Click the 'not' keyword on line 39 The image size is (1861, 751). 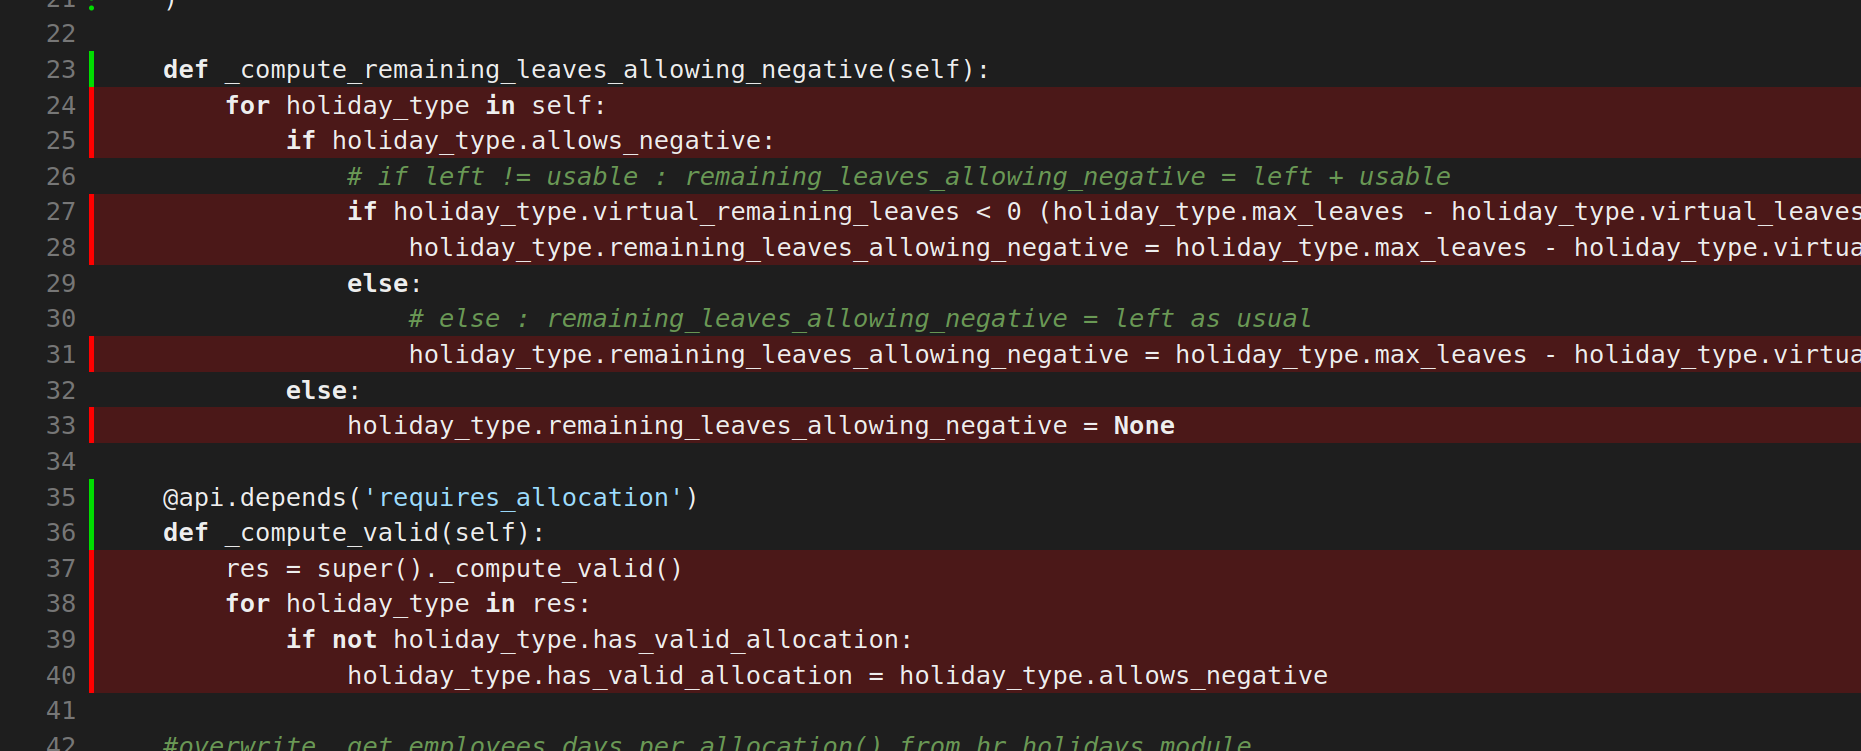point(354,640)
